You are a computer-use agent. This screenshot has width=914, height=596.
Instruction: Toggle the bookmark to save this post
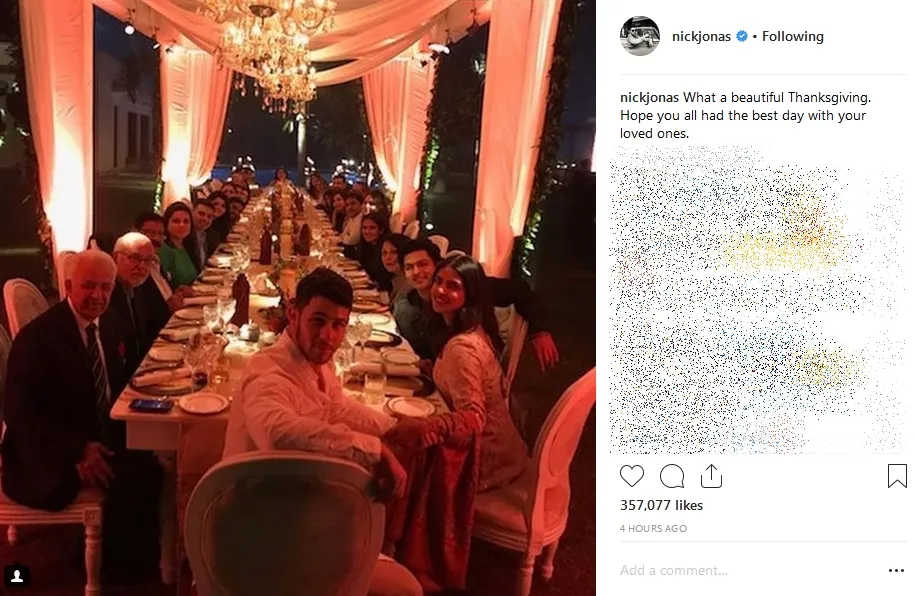click(897, 477)
